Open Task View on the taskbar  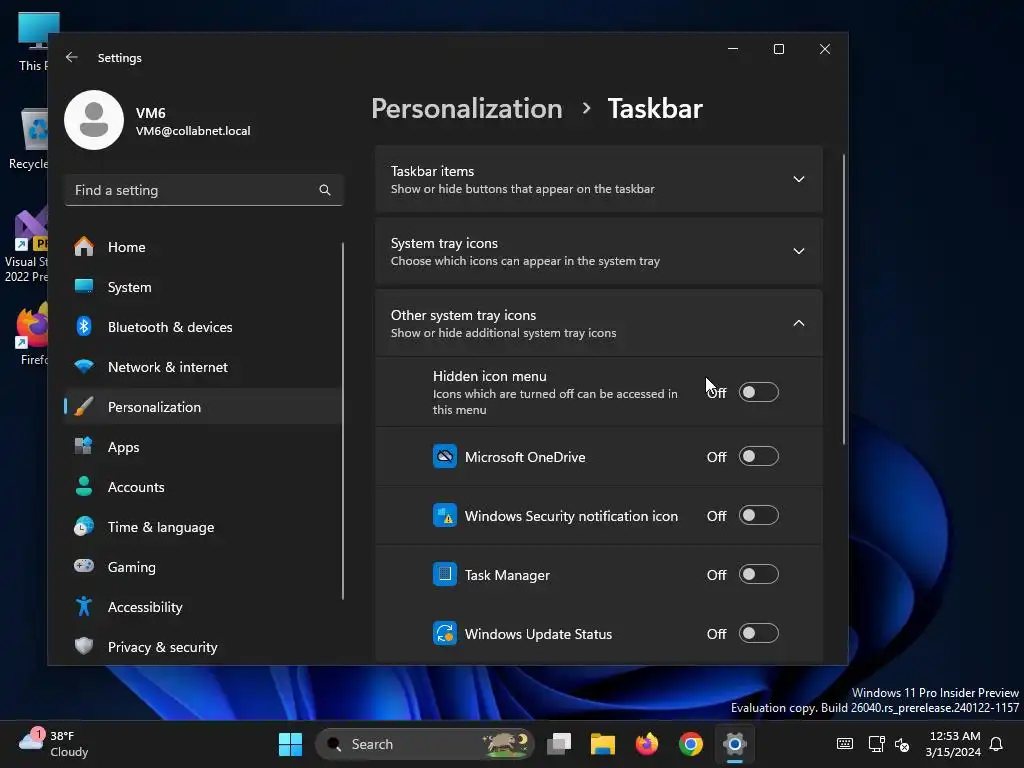coord(559,744)
